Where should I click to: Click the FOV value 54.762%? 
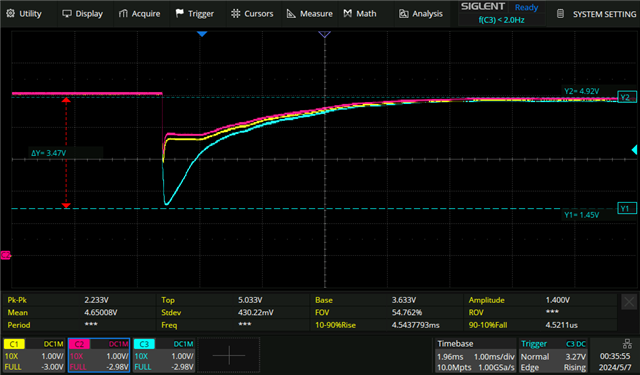click(x=407, y=313)
